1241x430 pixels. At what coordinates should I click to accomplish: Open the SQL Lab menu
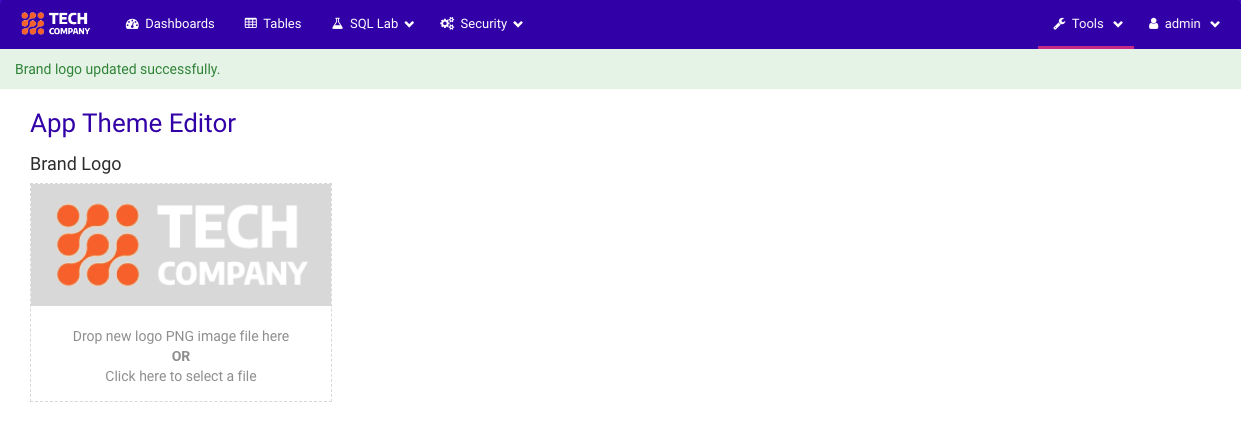tap(373, 24)
